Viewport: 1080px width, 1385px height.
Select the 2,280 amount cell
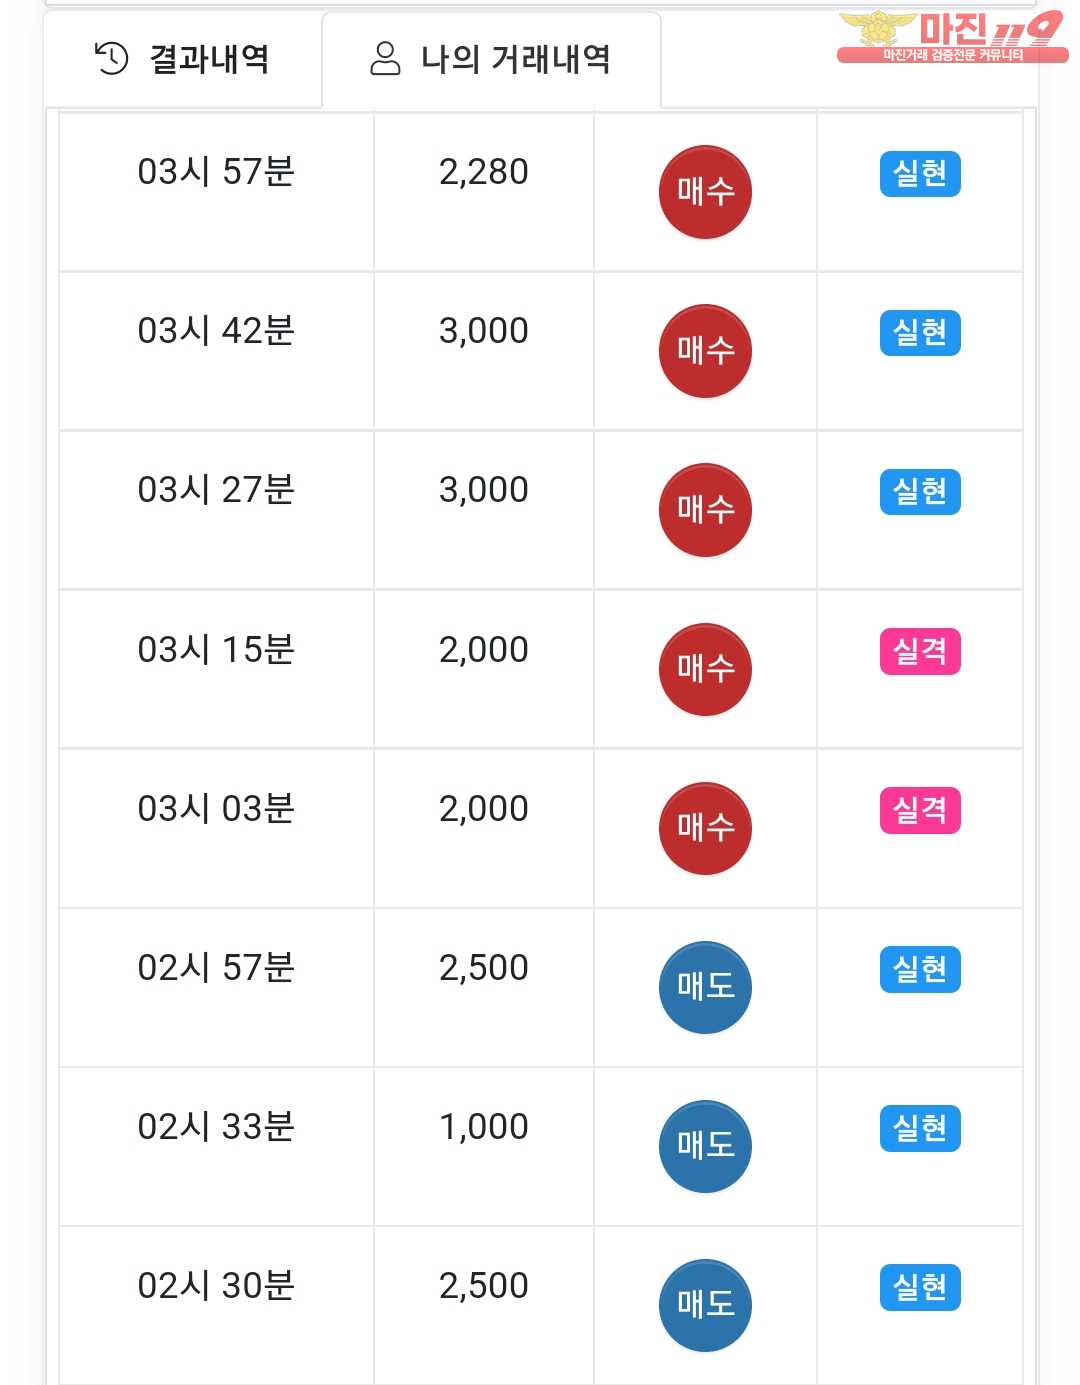tap(484, 192)
